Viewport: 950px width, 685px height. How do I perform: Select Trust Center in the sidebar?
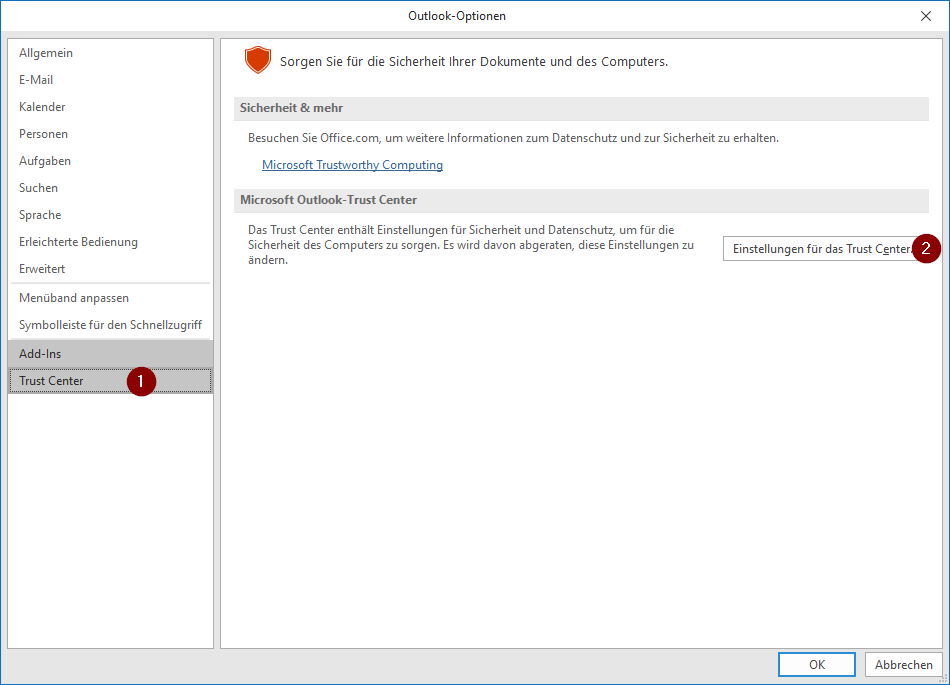(x=52, y=381)
